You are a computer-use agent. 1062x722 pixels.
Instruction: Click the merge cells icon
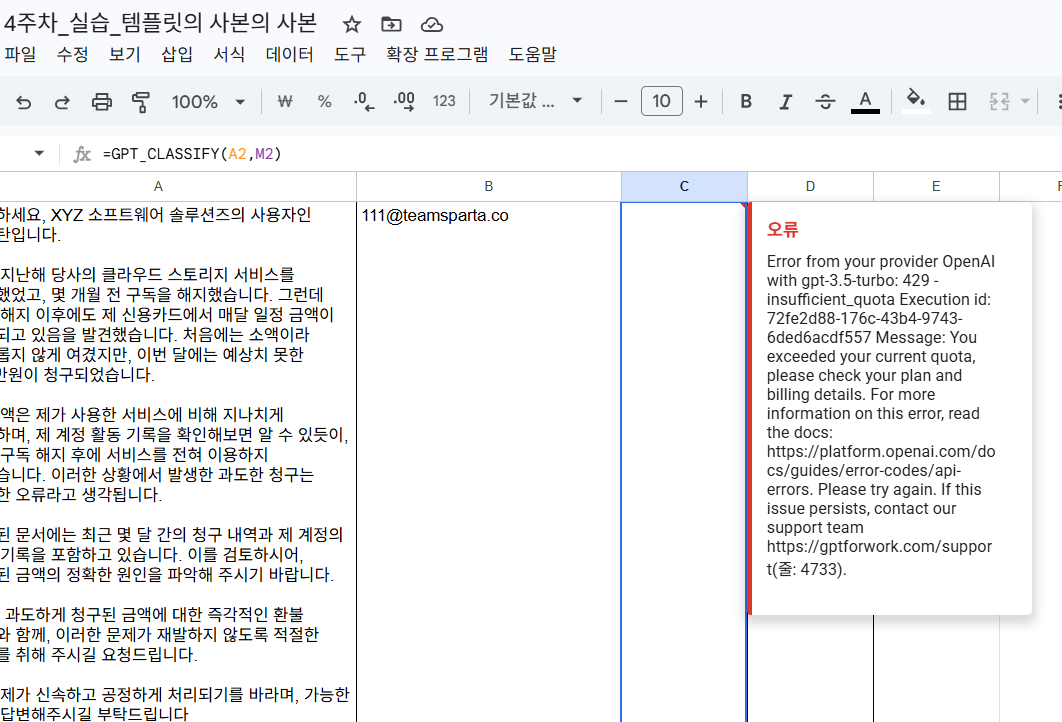(x=1000, y=102)
